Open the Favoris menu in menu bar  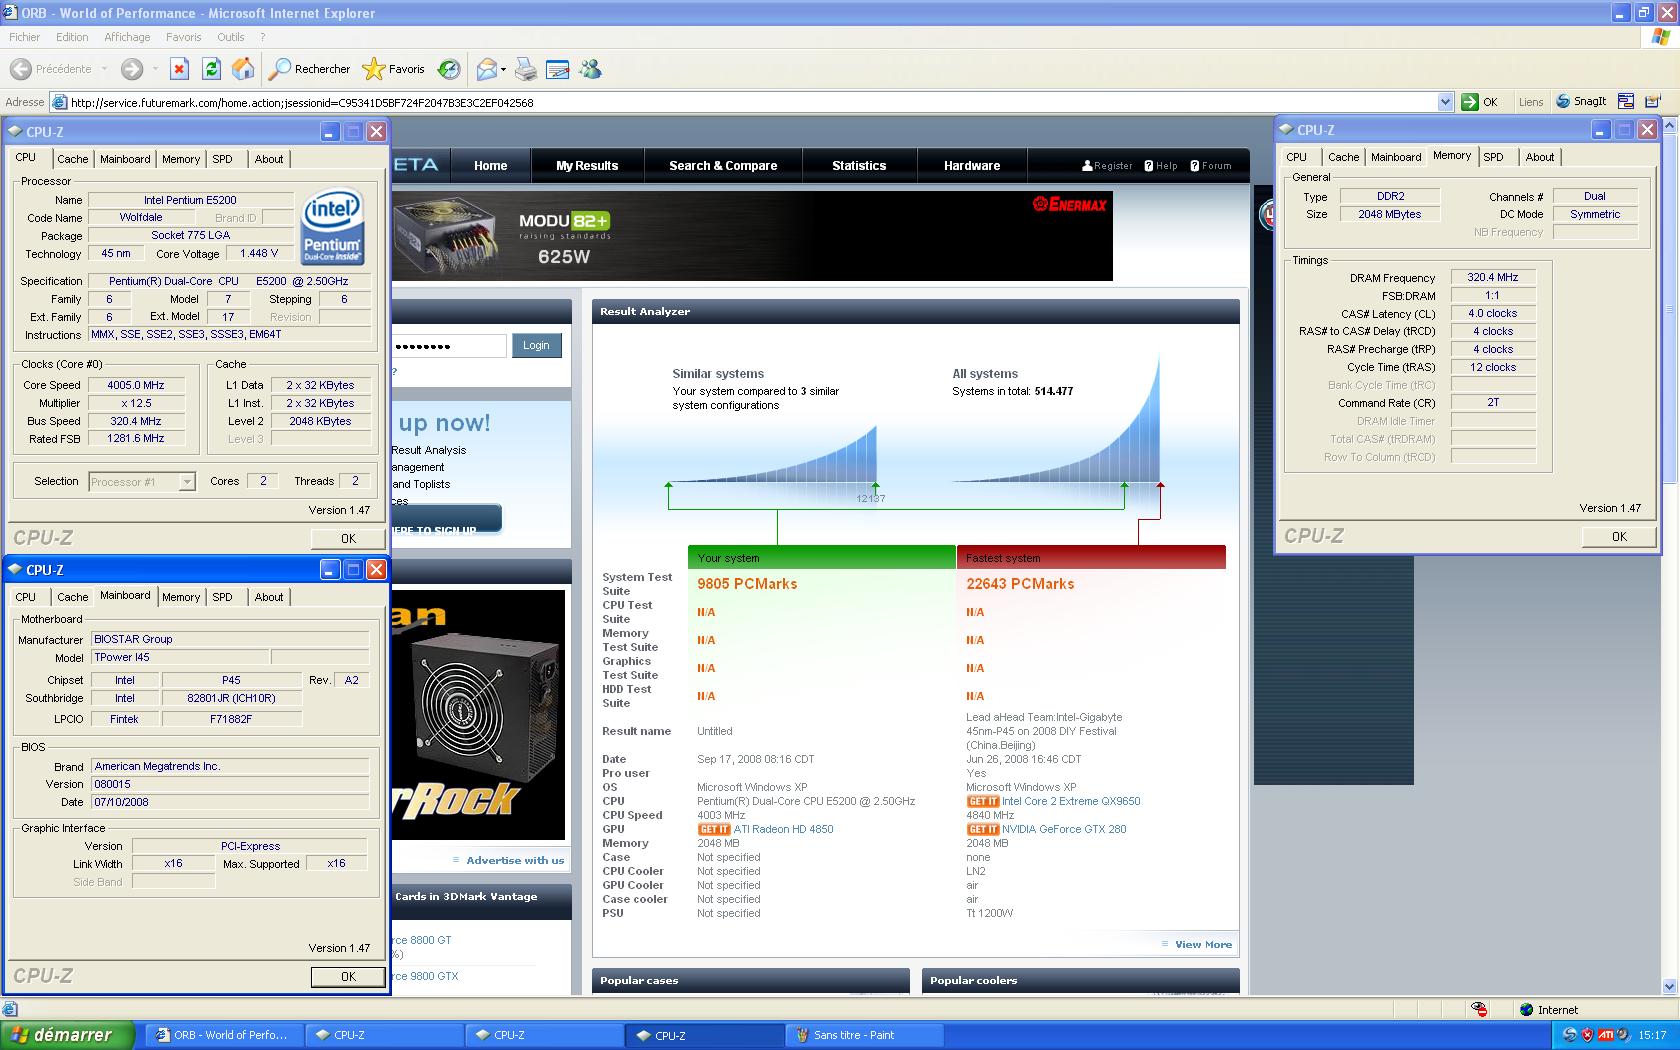183,37
